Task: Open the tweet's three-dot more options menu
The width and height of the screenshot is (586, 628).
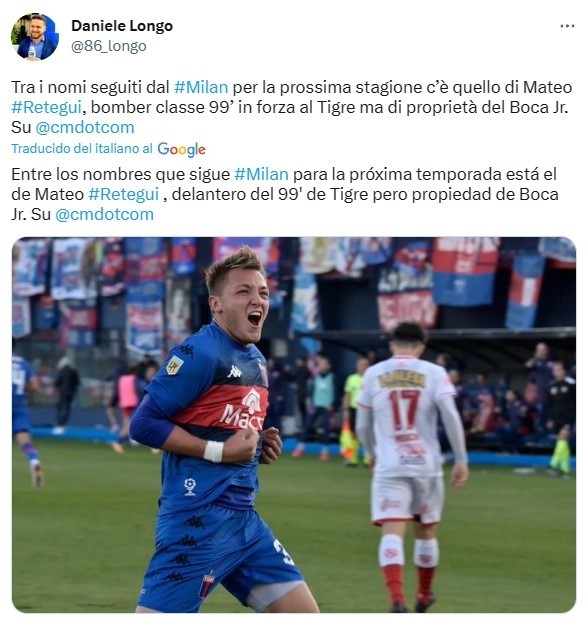Action: [x=567, y=26]
